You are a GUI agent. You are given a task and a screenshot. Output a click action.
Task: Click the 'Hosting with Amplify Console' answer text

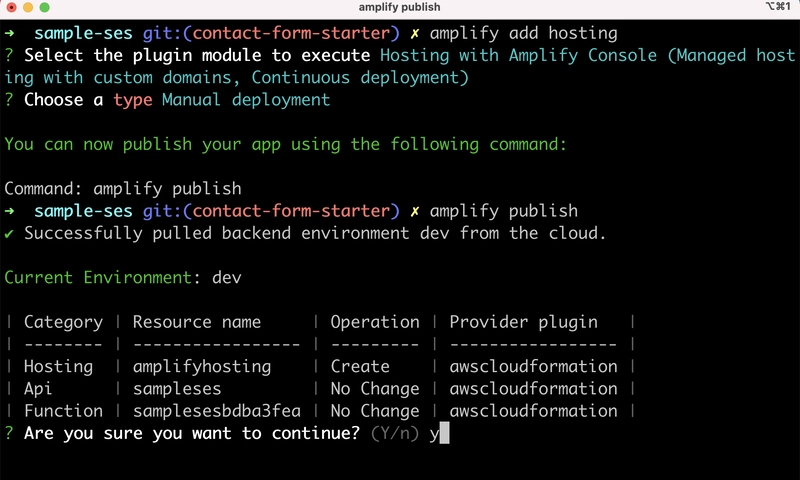518,55
